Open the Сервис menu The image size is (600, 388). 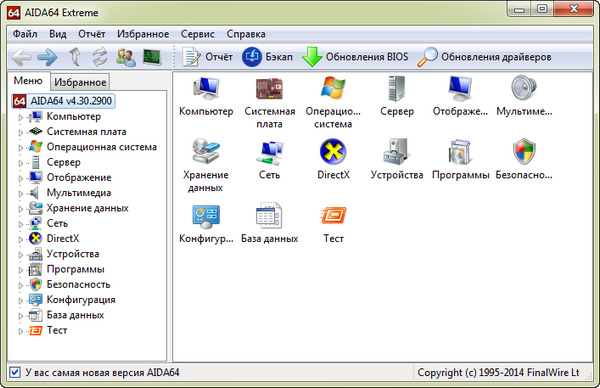tap(197, 34)
